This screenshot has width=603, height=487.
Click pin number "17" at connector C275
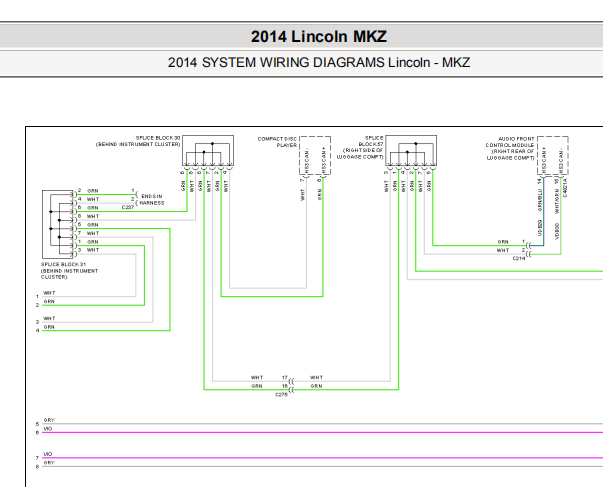285,378
